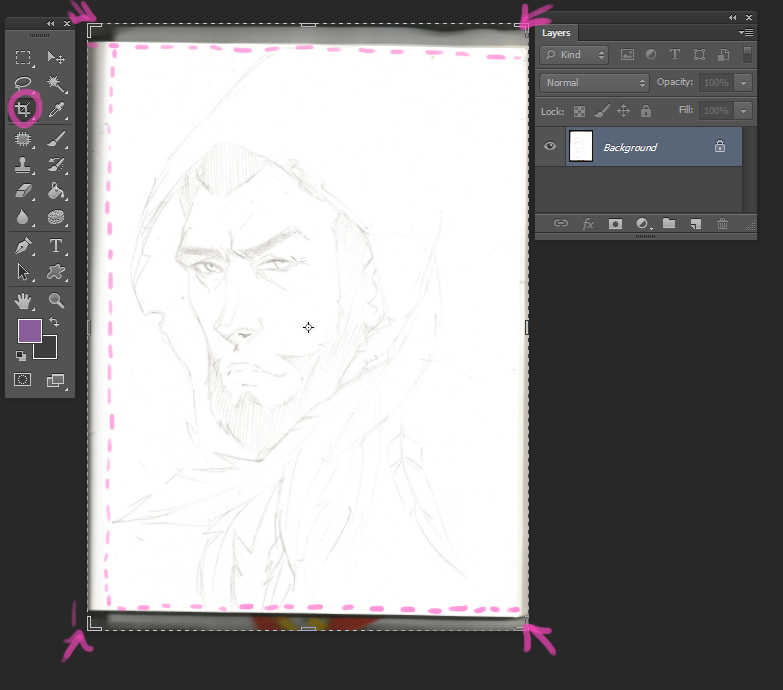This screenshot has height=690, width=783.
Task: Click the Layers tab
Action: (x=556, y=33)
